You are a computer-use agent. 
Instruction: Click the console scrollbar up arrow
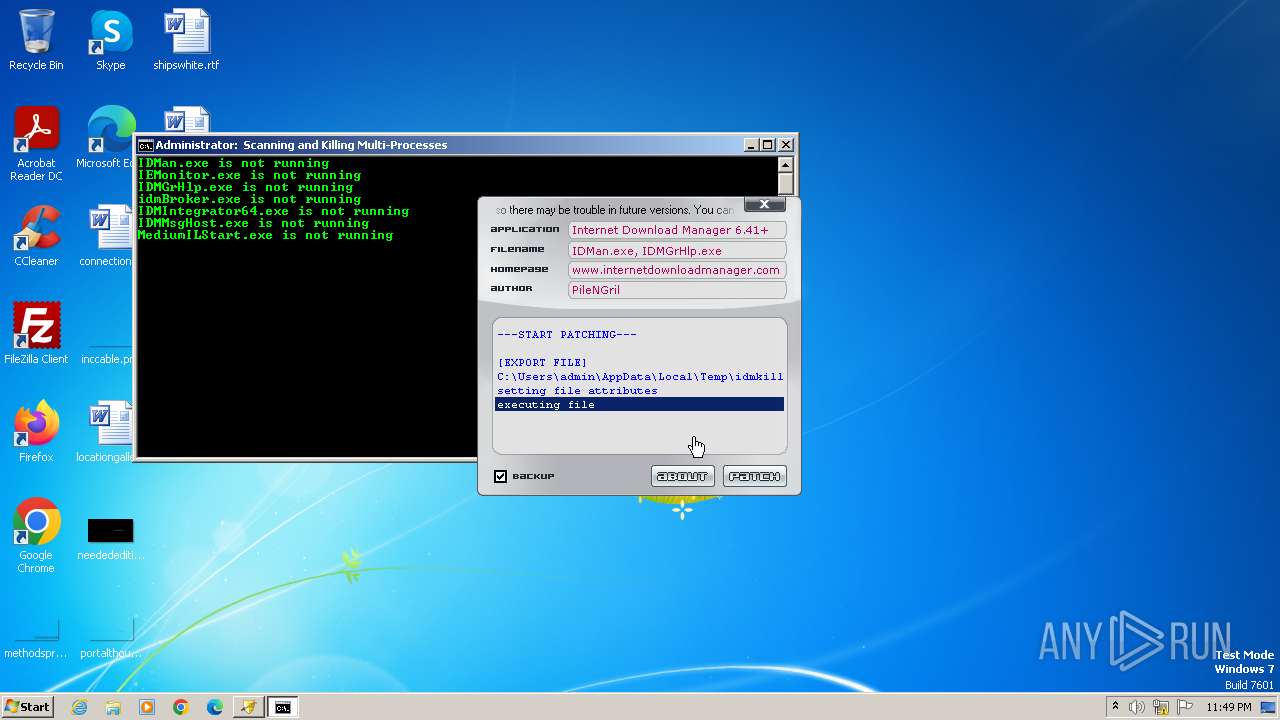pyautogui.click(x=785, y=165)
